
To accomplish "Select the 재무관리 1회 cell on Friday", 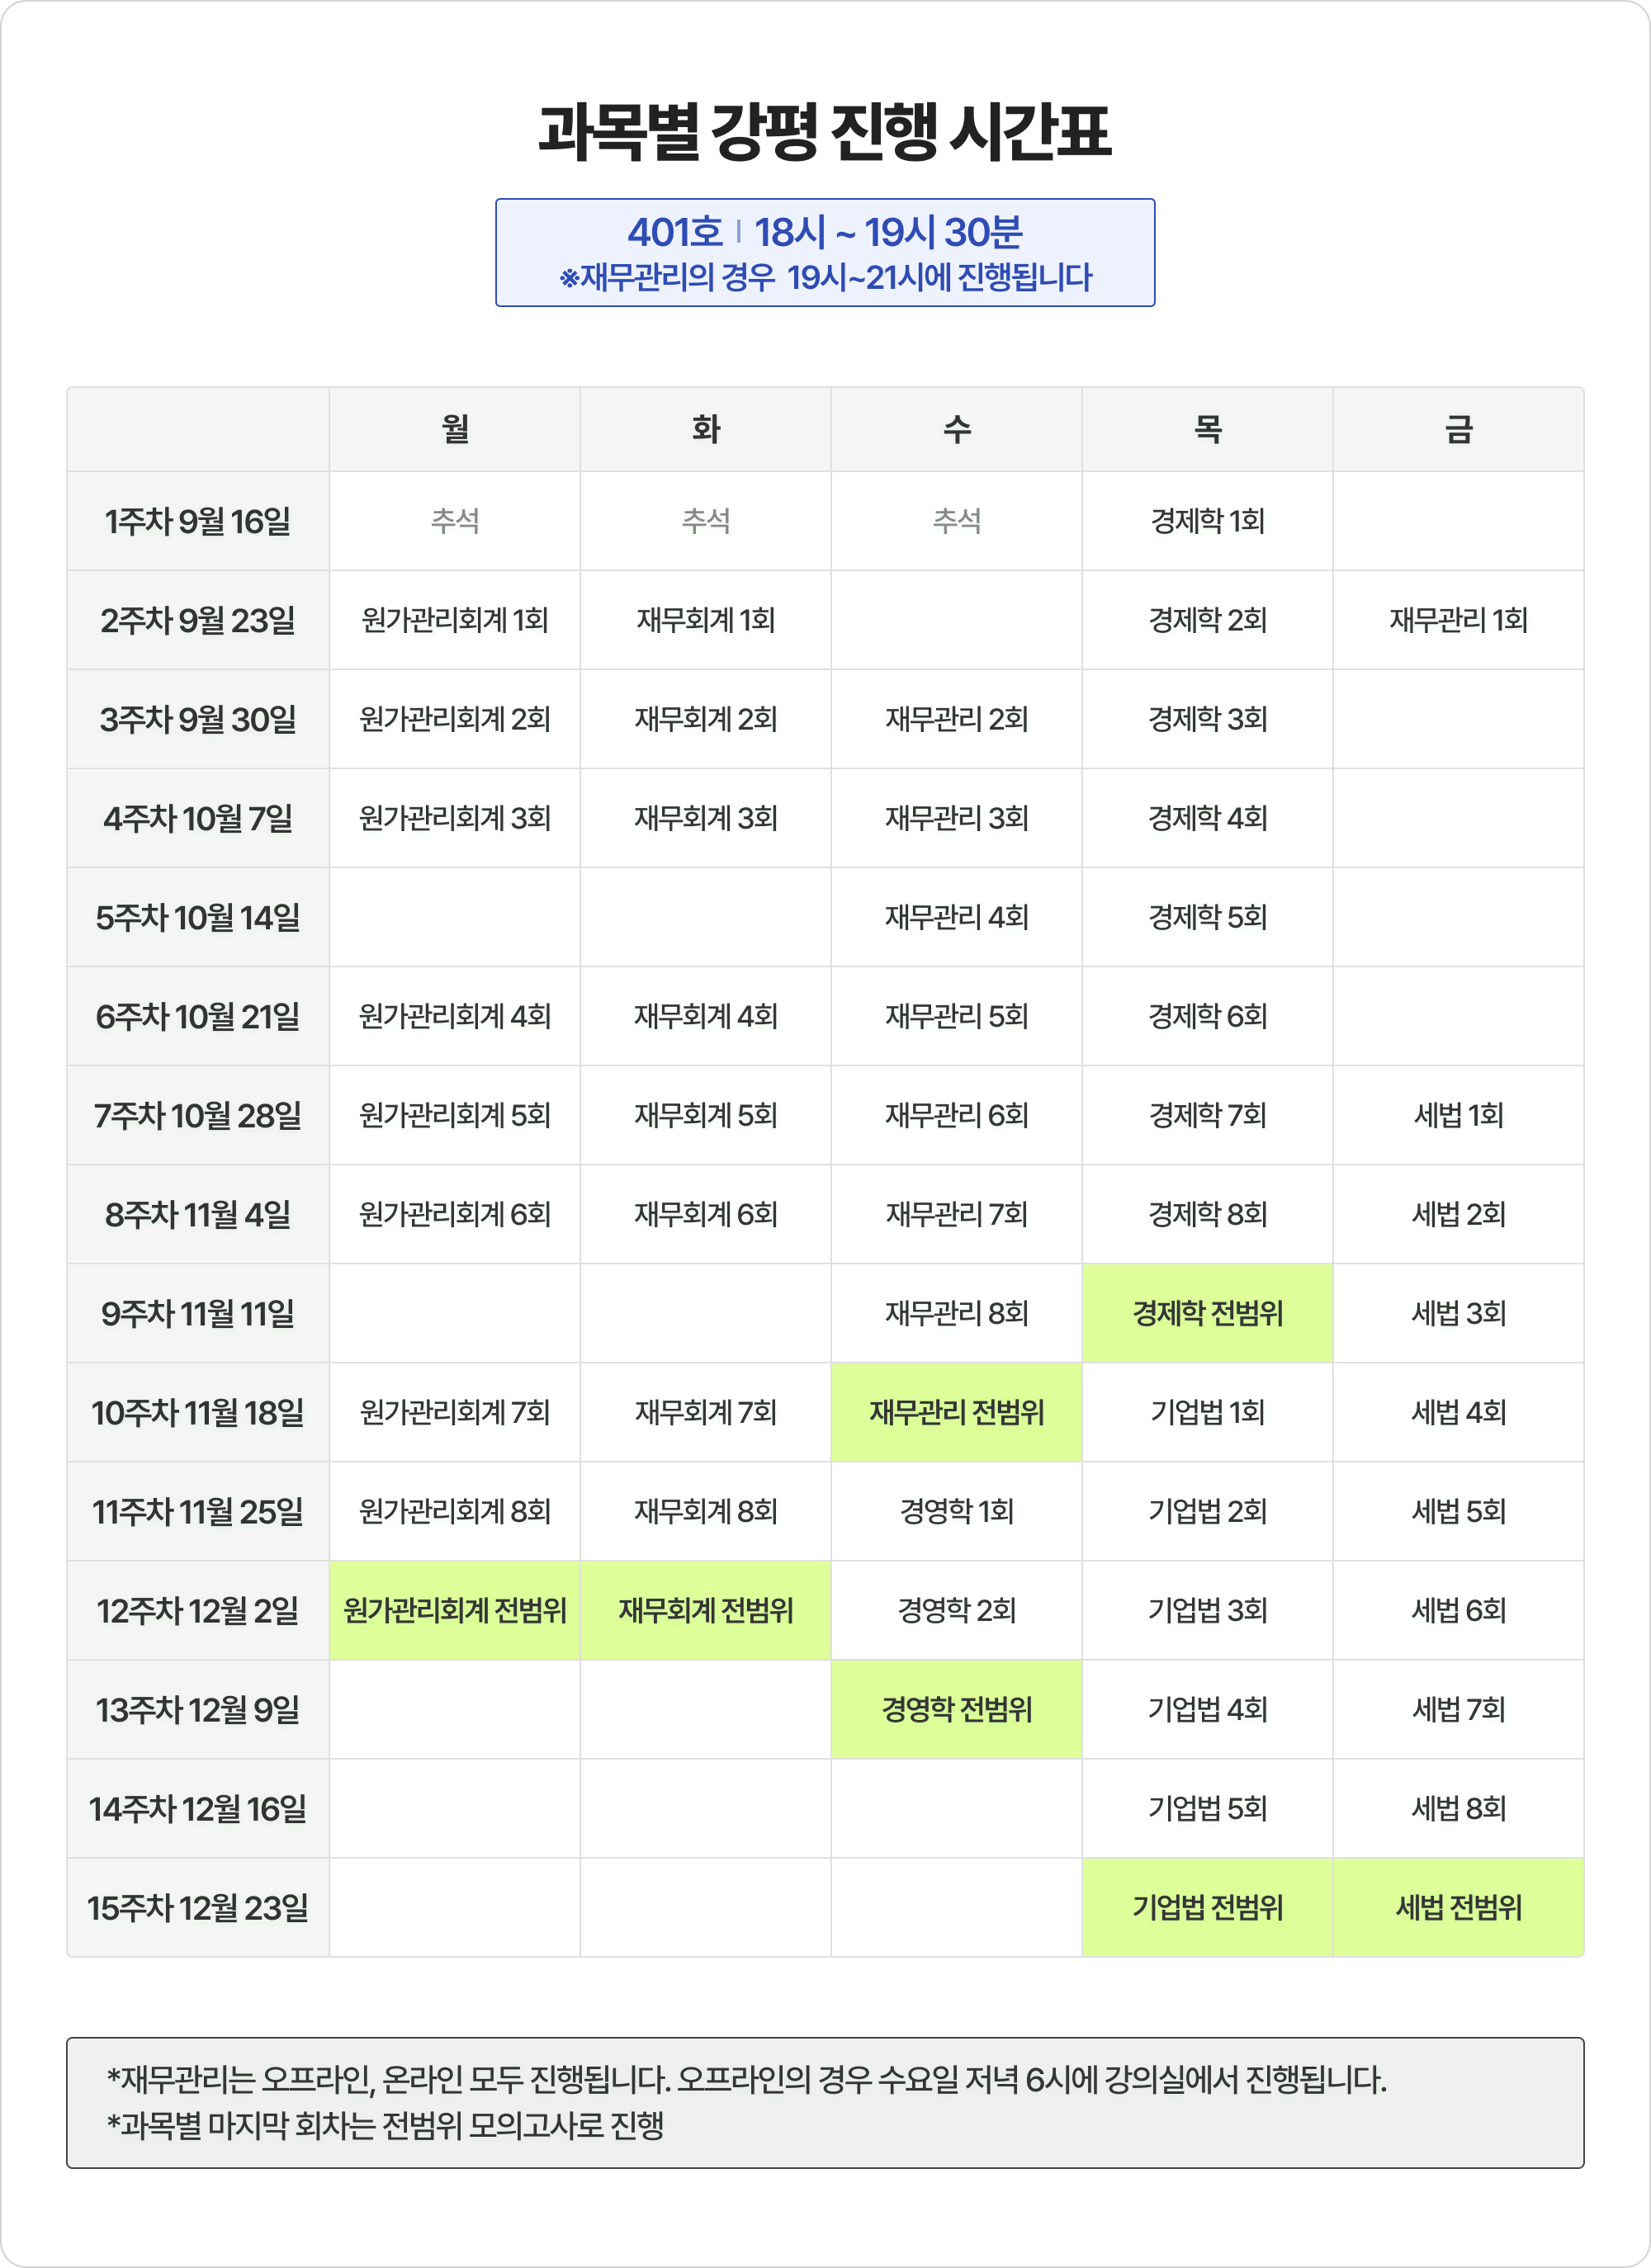I will coord(1458,620).
